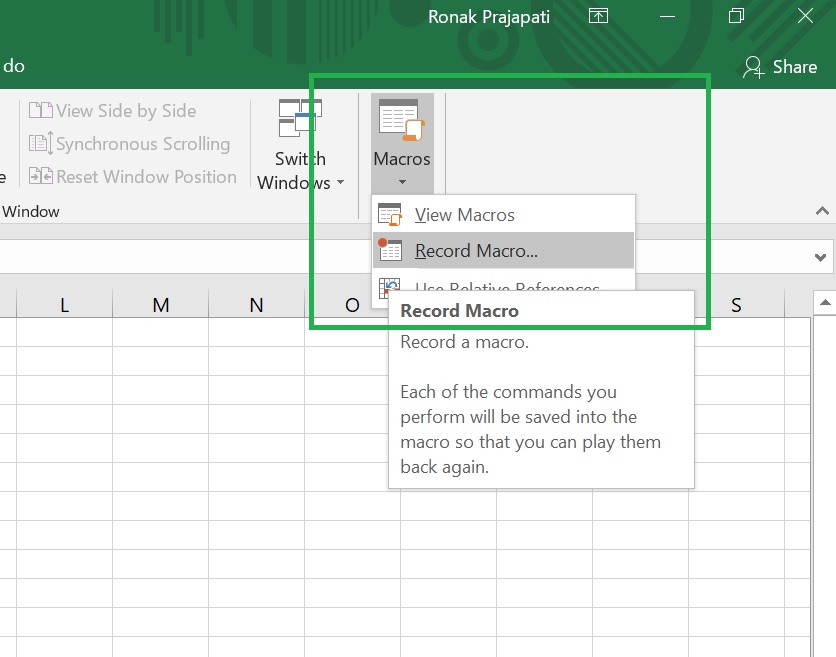Screen dimensions: 836x657
Task: Toggle Synchronous Scrolling
Action: pos(130,143)
